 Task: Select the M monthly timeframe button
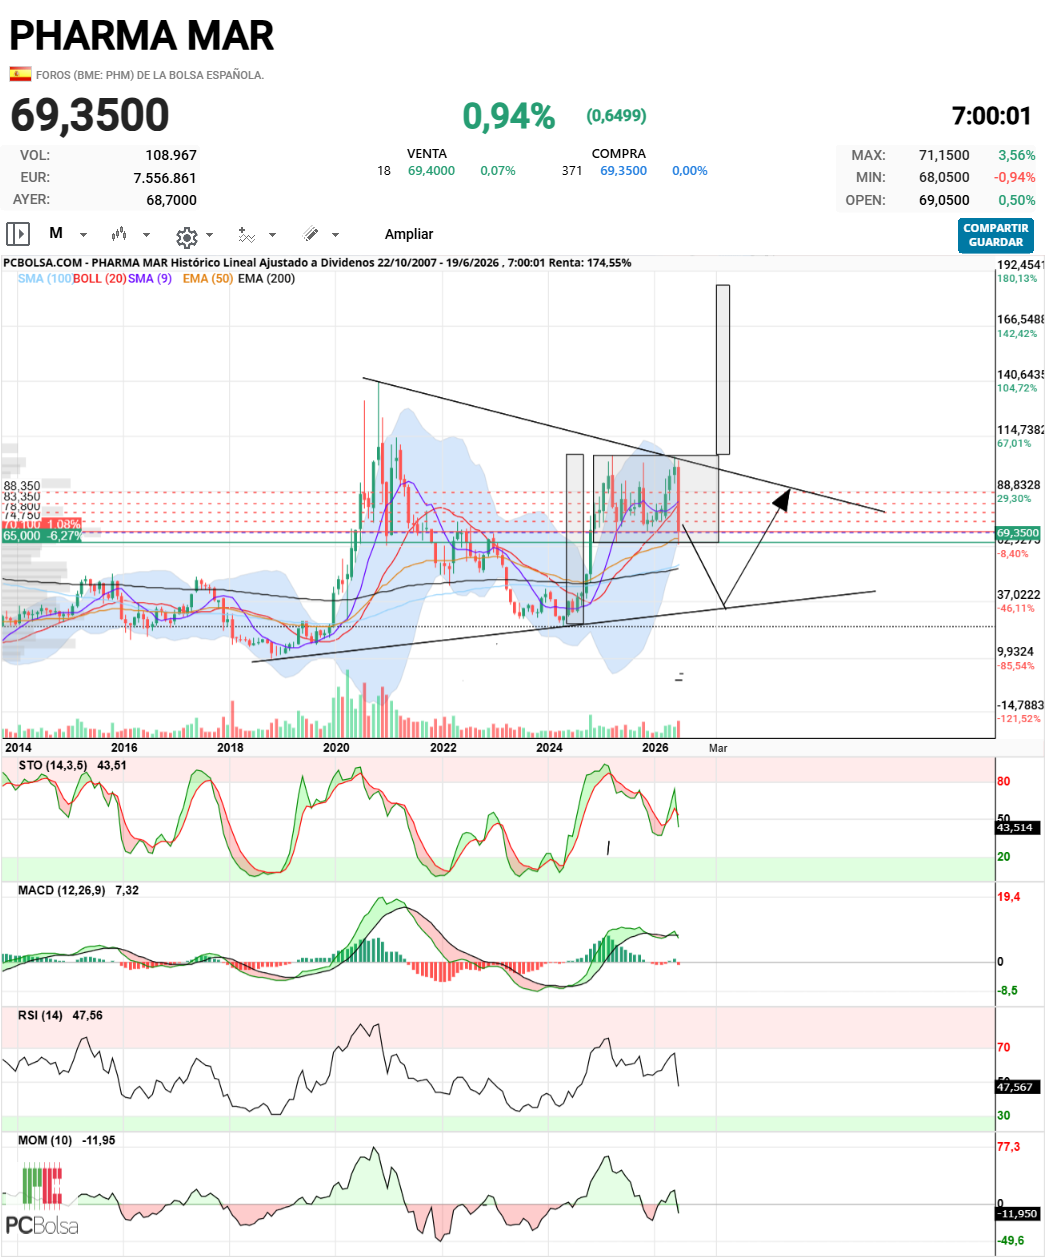tap(56, 233)
